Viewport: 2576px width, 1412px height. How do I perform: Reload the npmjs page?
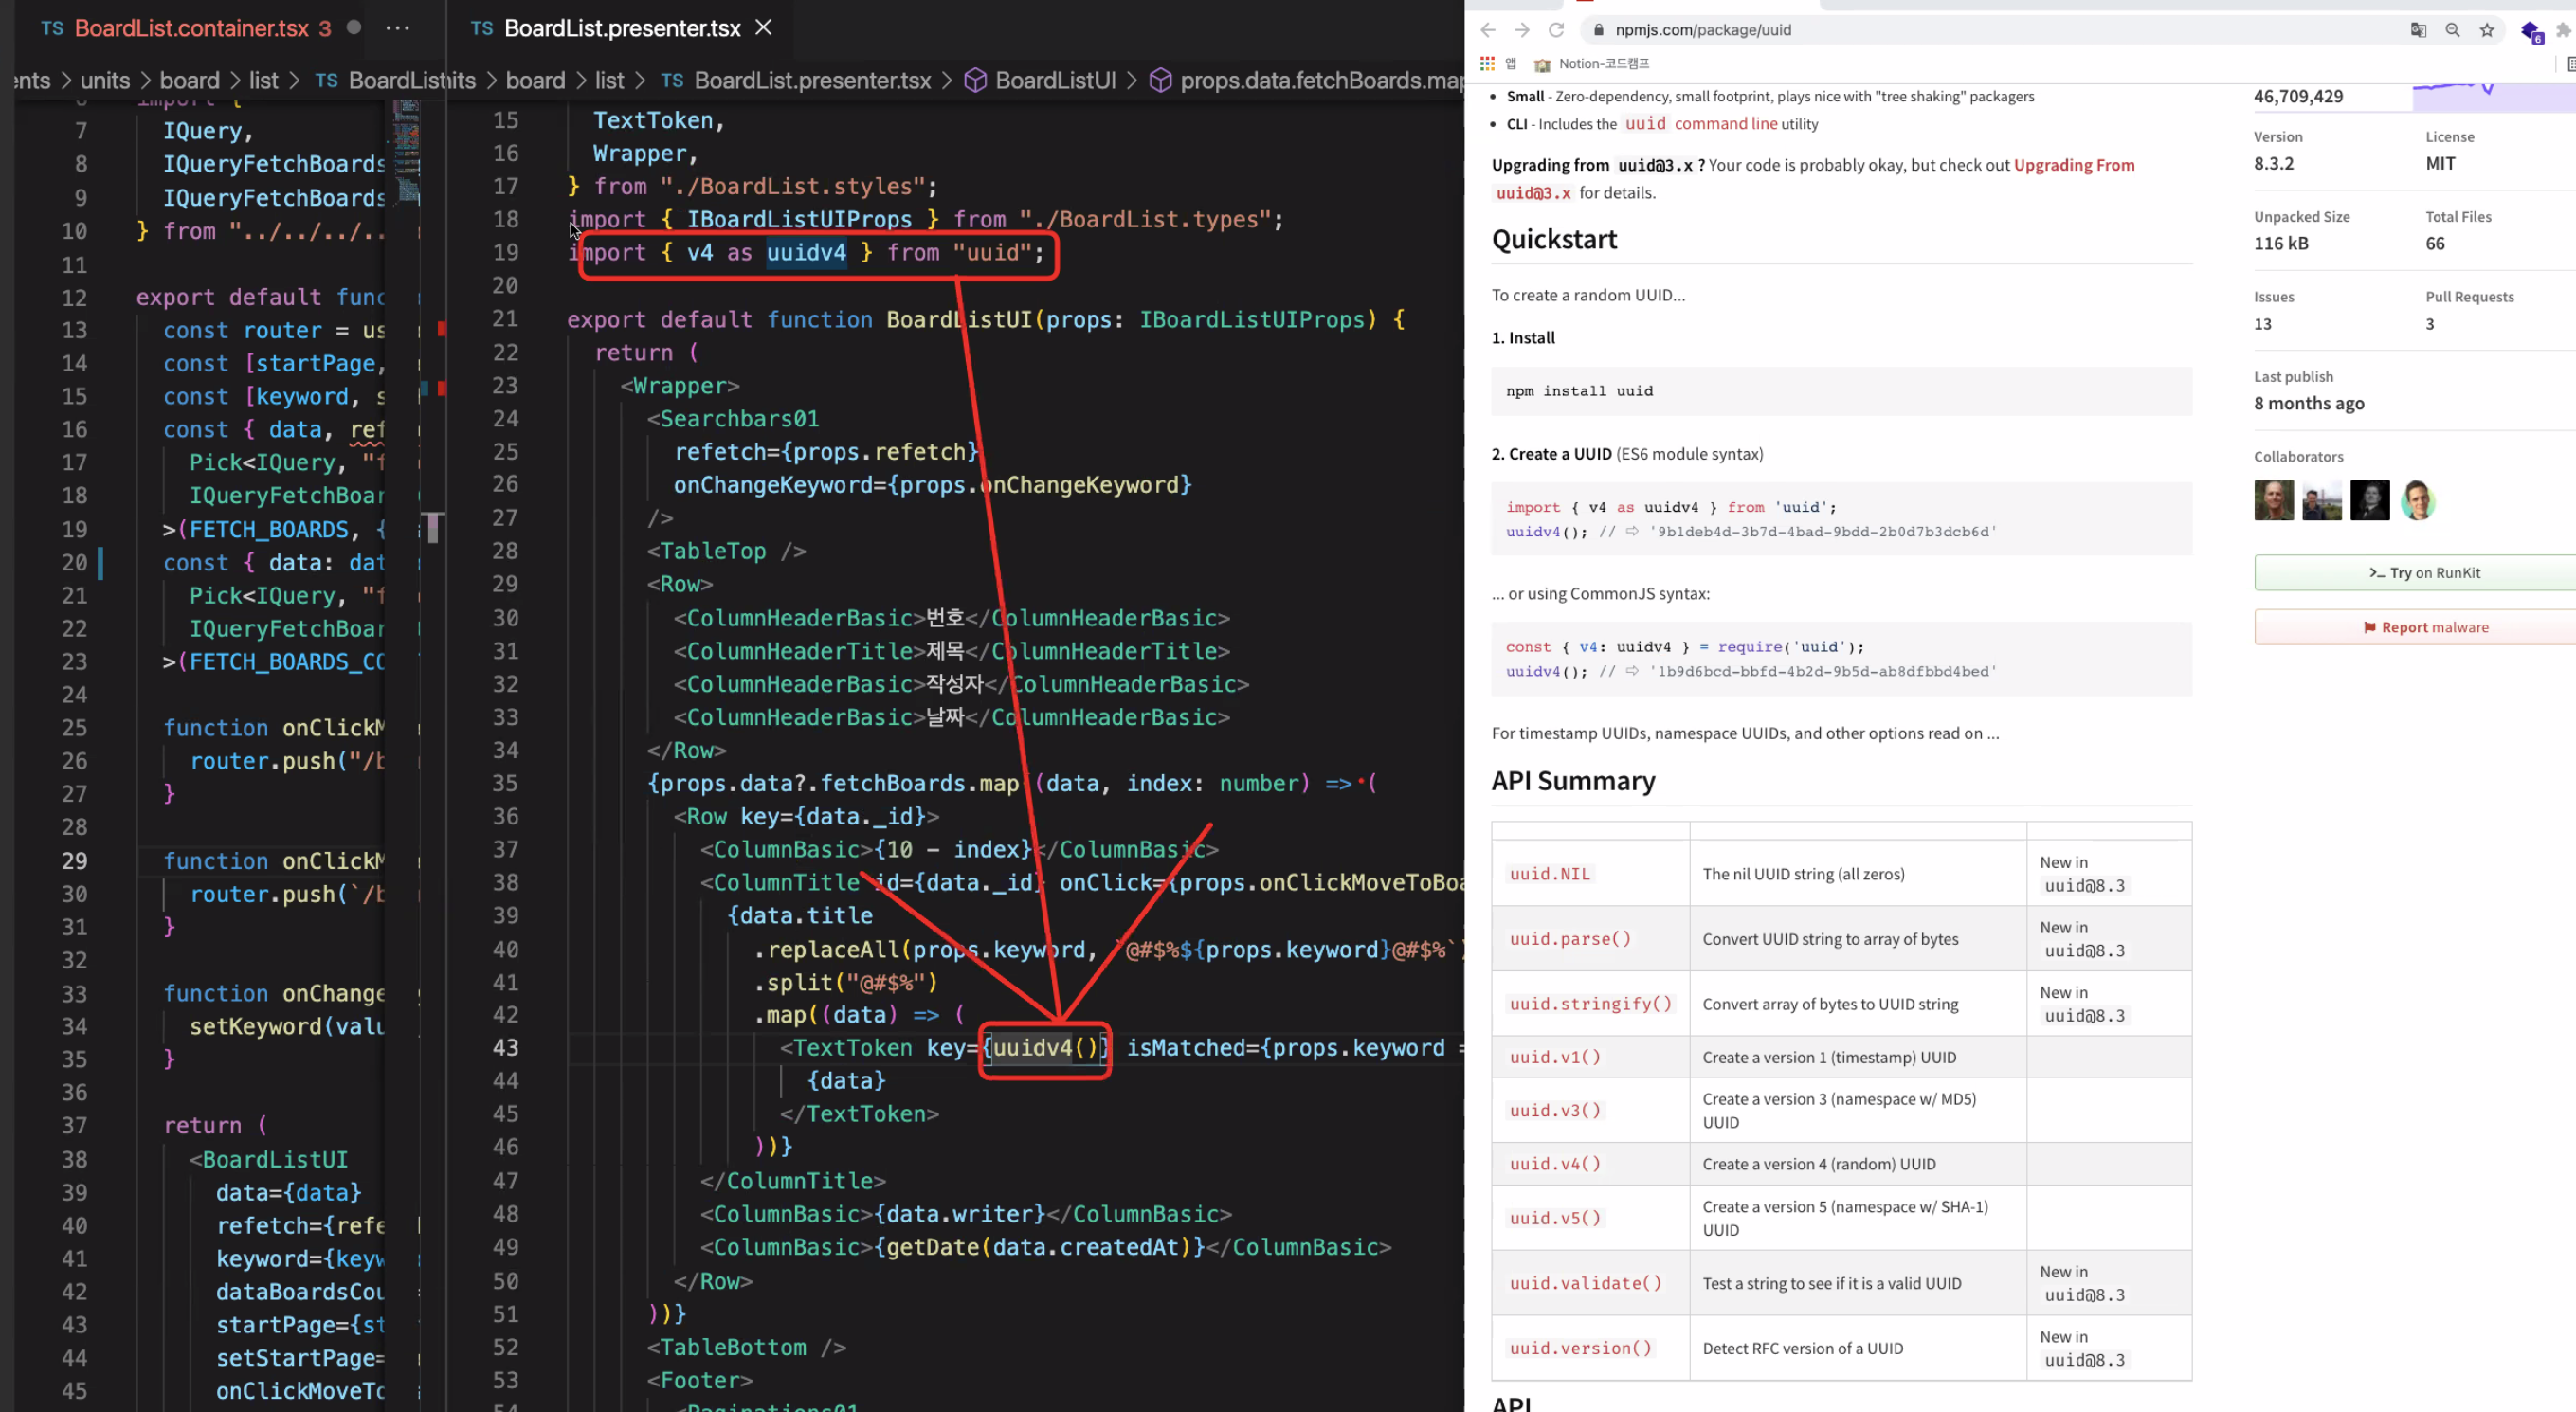coord(1556,30)
